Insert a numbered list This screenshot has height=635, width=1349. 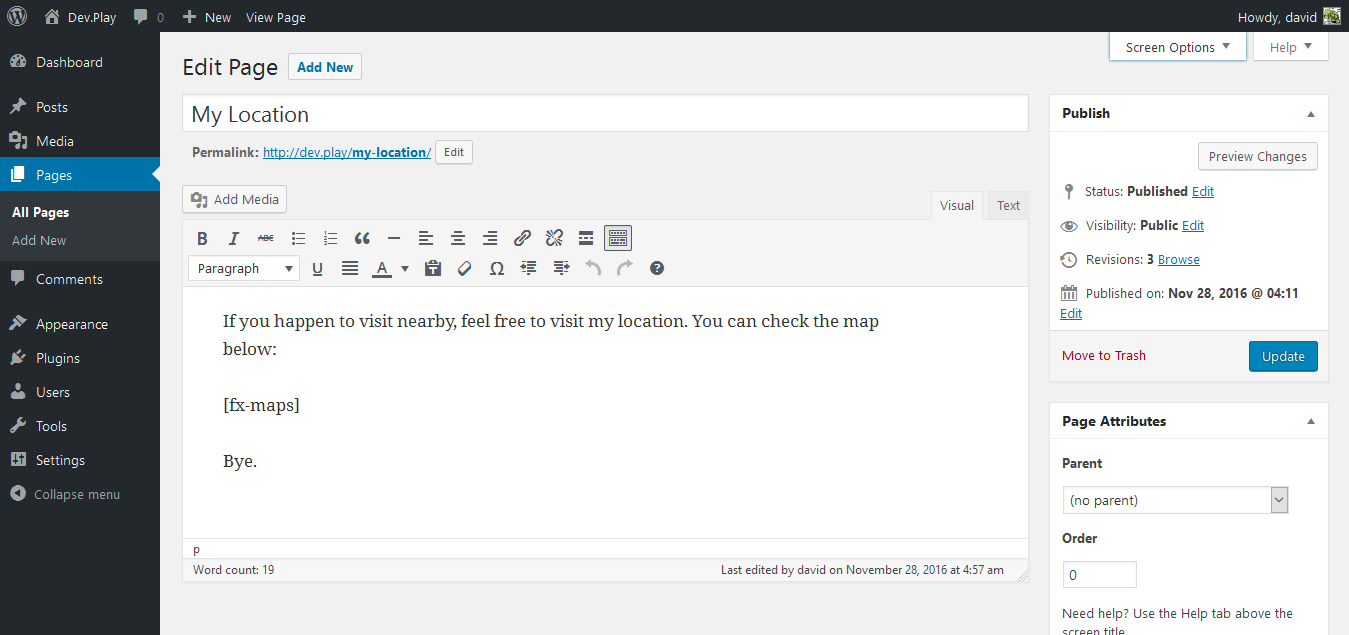(330, 238)
